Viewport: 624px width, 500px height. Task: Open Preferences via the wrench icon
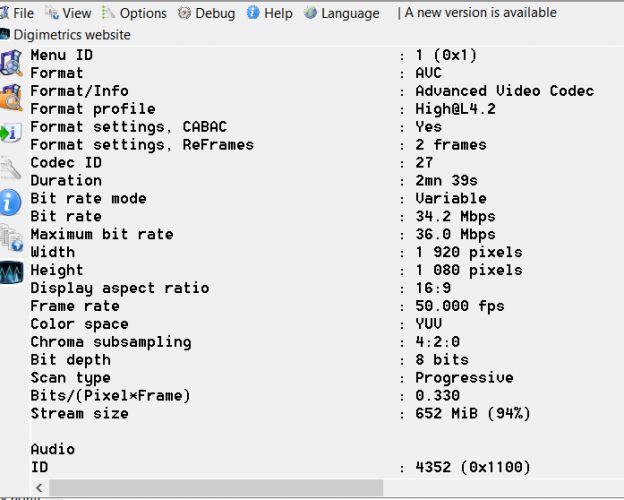pos(10,168)
